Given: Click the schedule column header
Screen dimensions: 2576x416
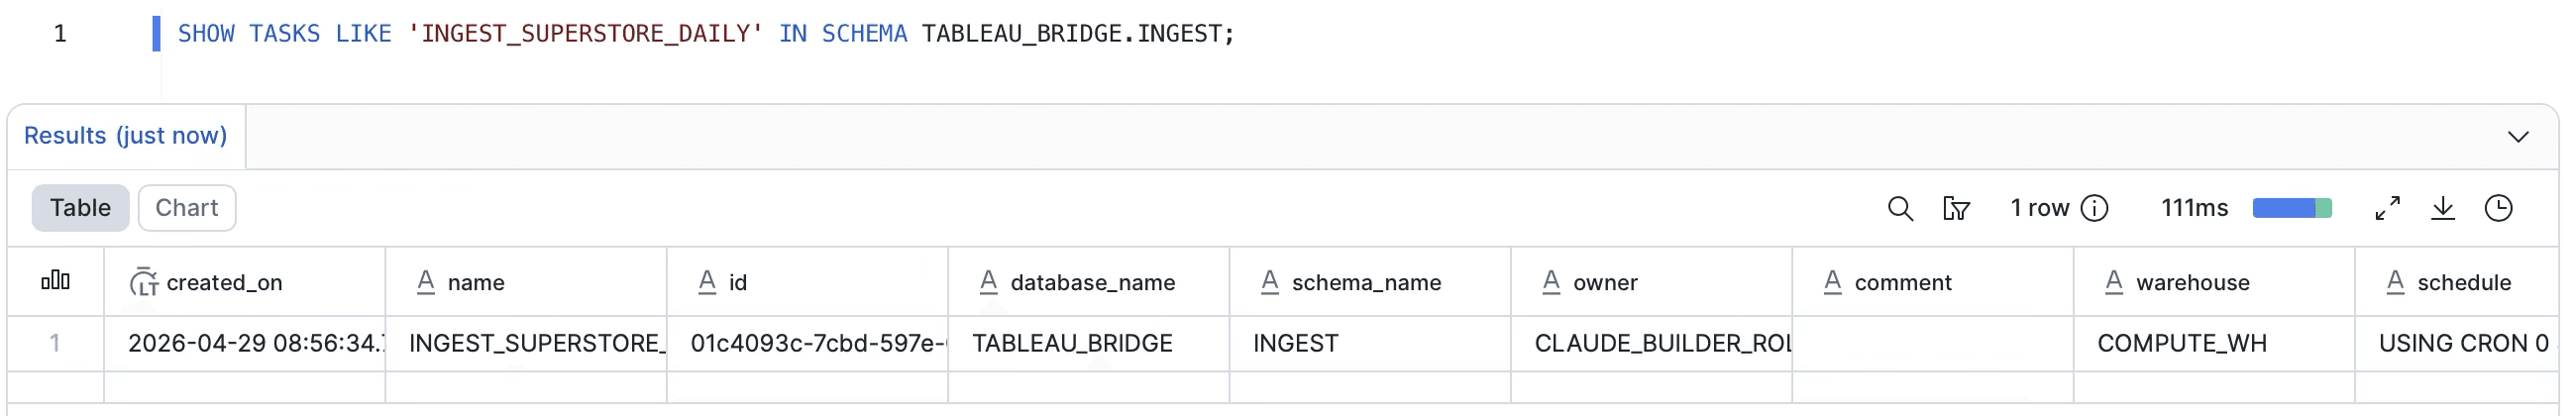Looking at the screenshot, I should [x=2463, y=283].
